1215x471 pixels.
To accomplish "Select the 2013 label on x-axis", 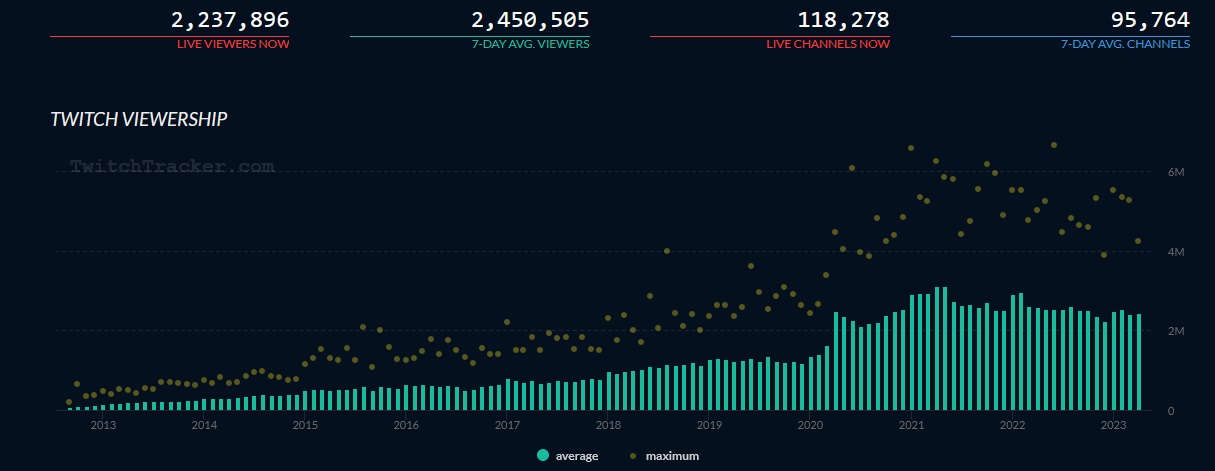I will click(x=103, y=425).
